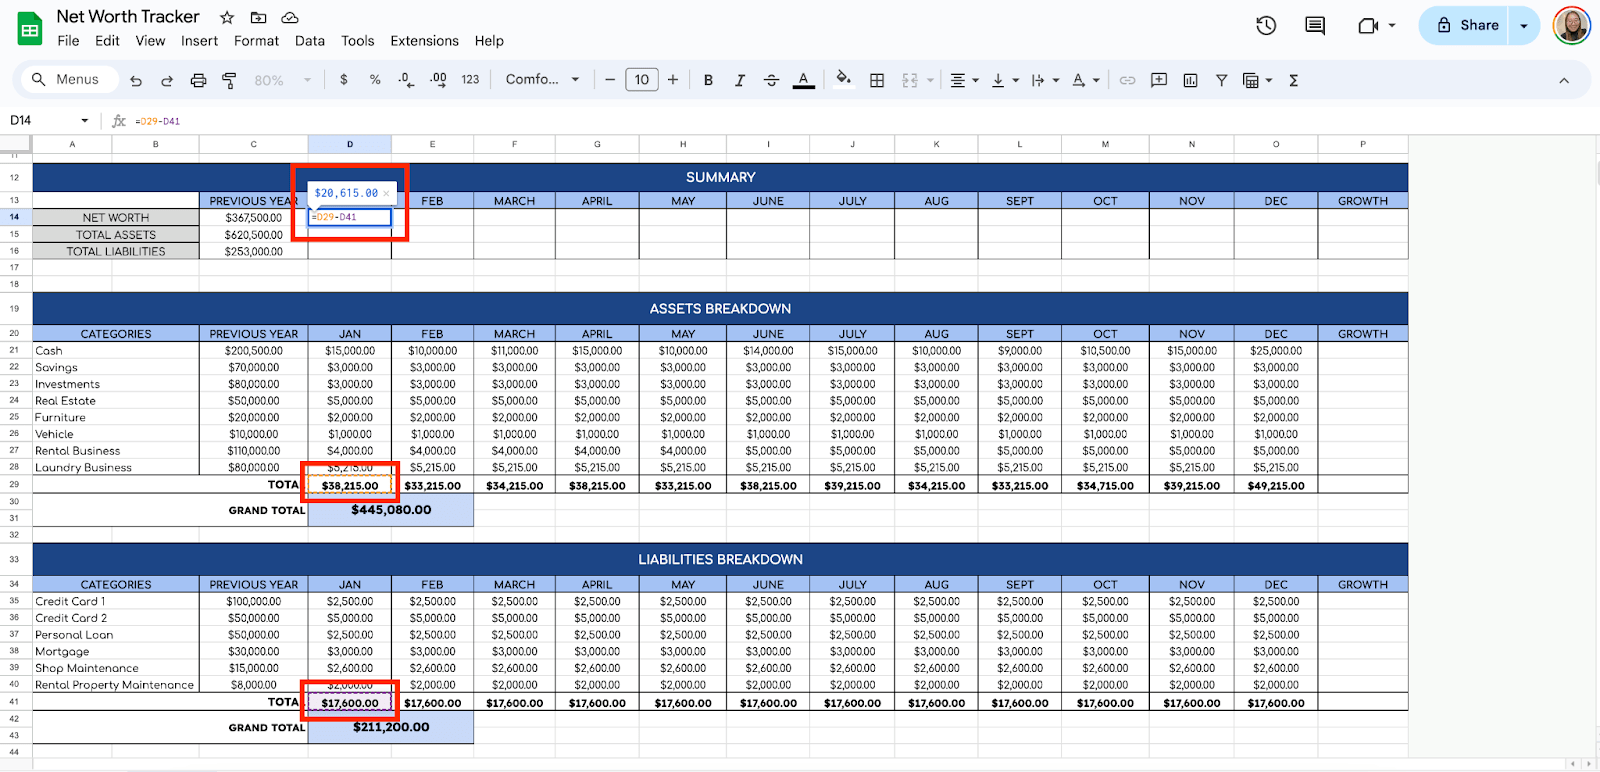The height and width of the screenshot is (772, 1600).
Task: Decrease decimal places icon
Action: [x=406, y=79]
